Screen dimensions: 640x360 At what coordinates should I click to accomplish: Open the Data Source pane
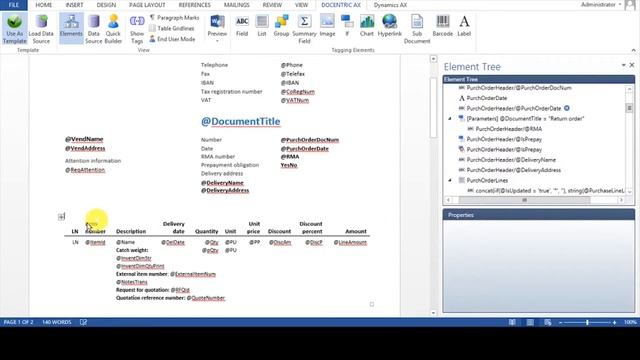pos(93,29)
